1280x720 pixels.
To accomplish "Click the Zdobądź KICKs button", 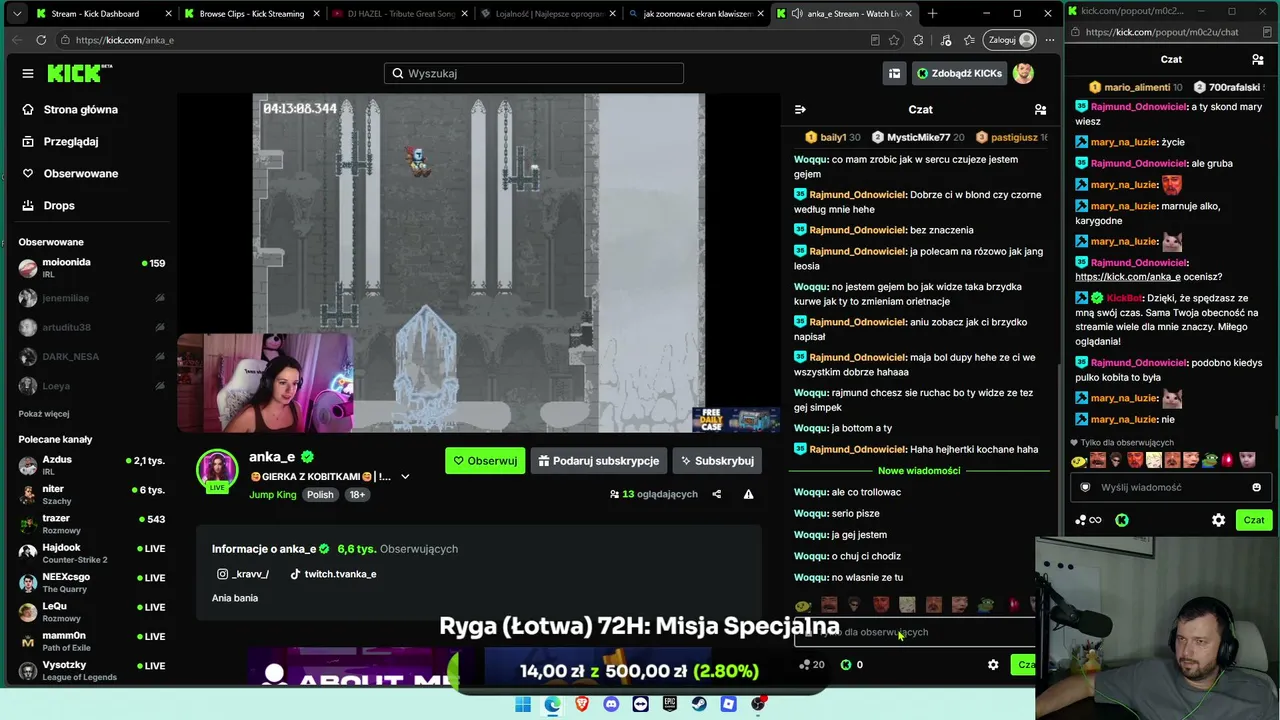I will 959,73.
